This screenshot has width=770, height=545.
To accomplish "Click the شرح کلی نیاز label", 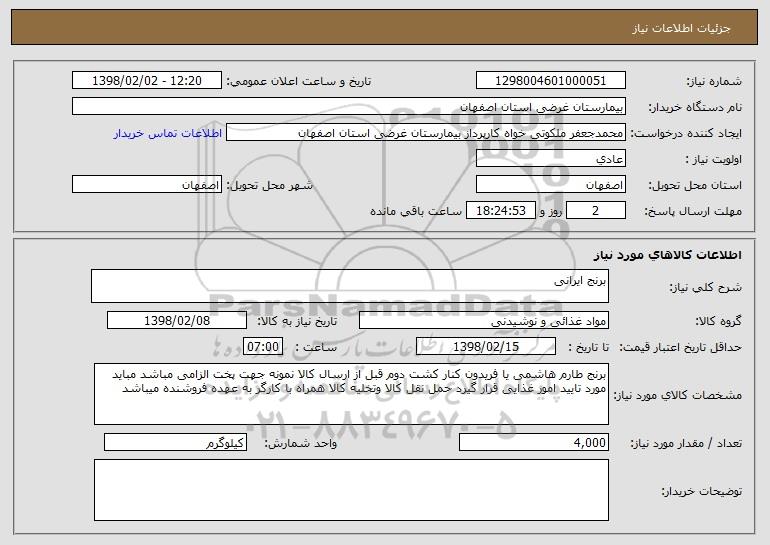I will click(706, 287).
